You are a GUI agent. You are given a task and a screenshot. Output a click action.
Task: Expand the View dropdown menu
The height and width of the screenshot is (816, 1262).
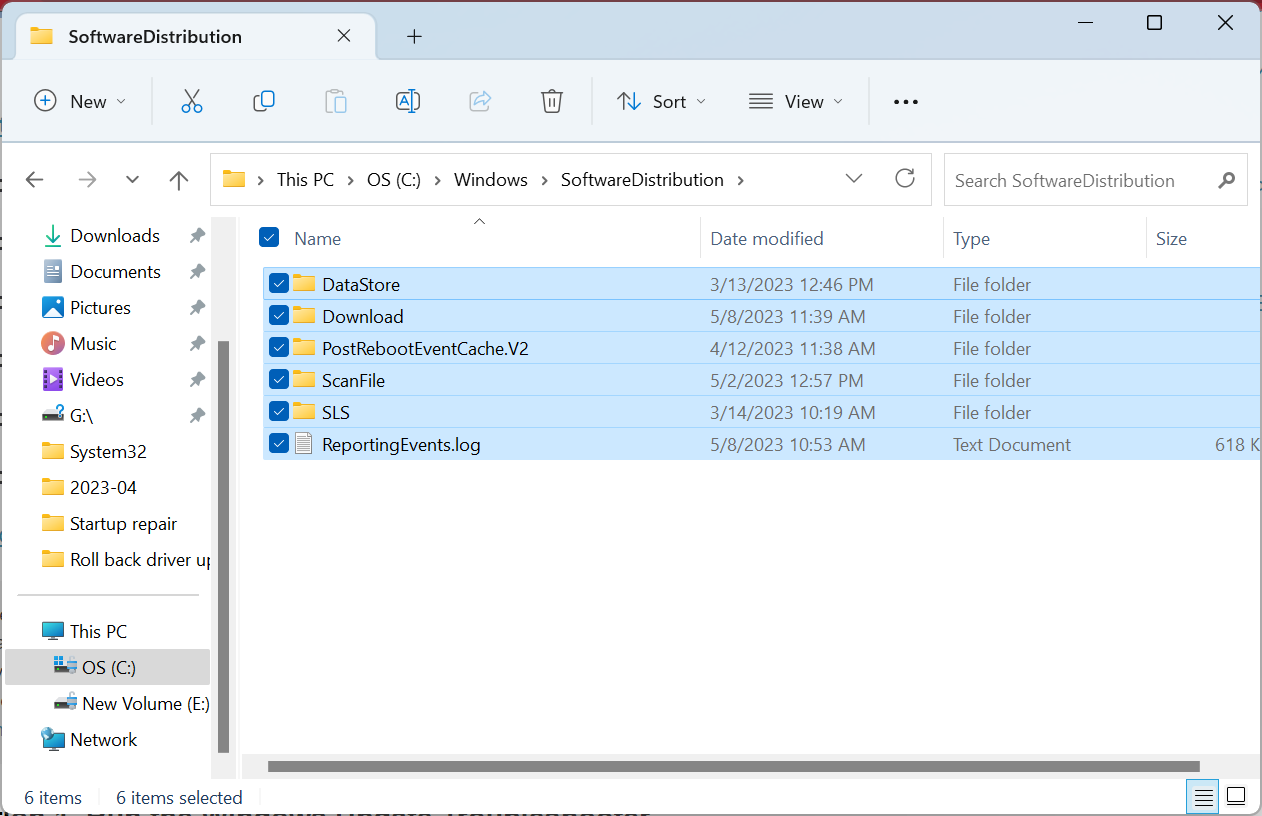[x=796, y=101]
